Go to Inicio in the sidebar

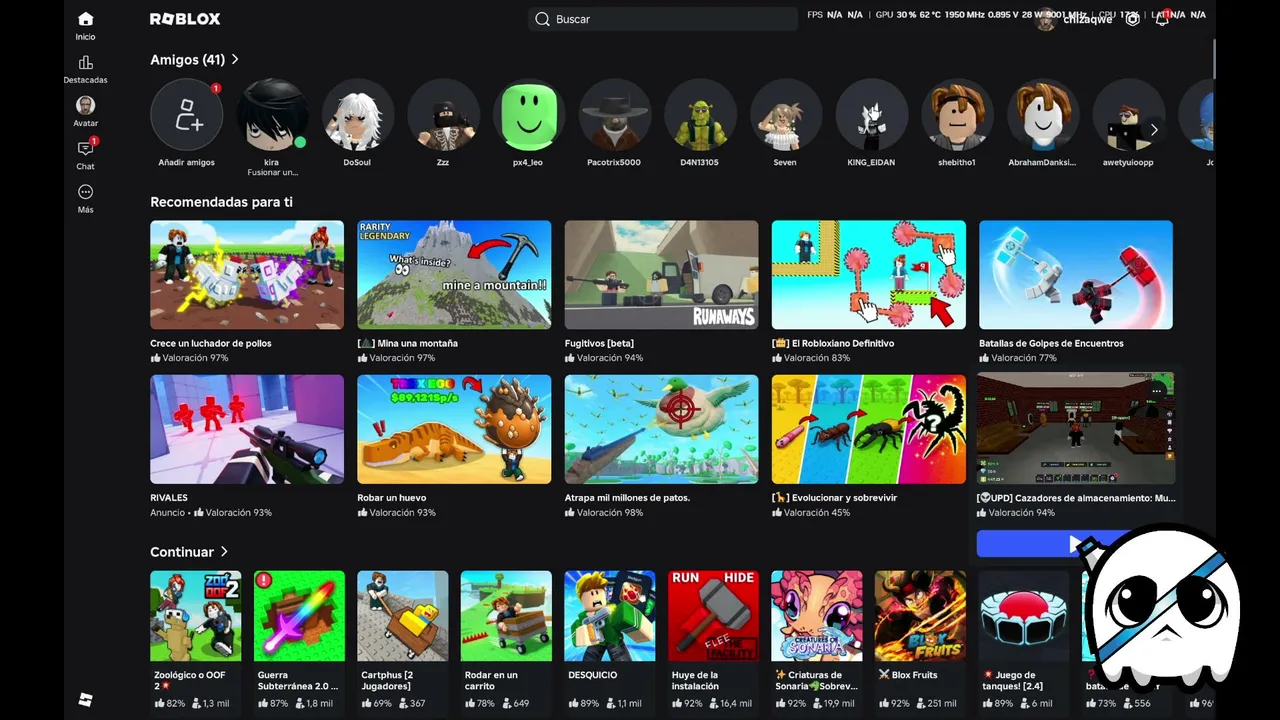[x=85, y=25]
